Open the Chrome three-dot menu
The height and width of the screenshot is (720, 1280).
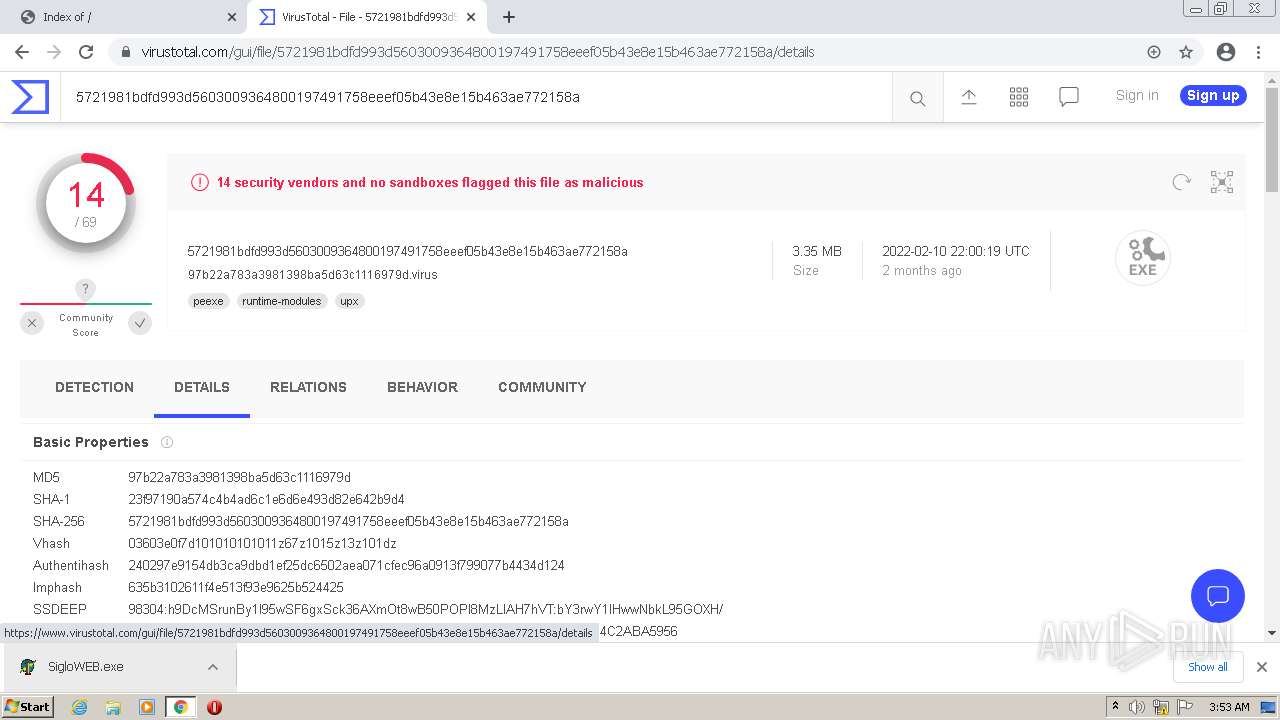pyautogui.click(x=1258, y=52)
